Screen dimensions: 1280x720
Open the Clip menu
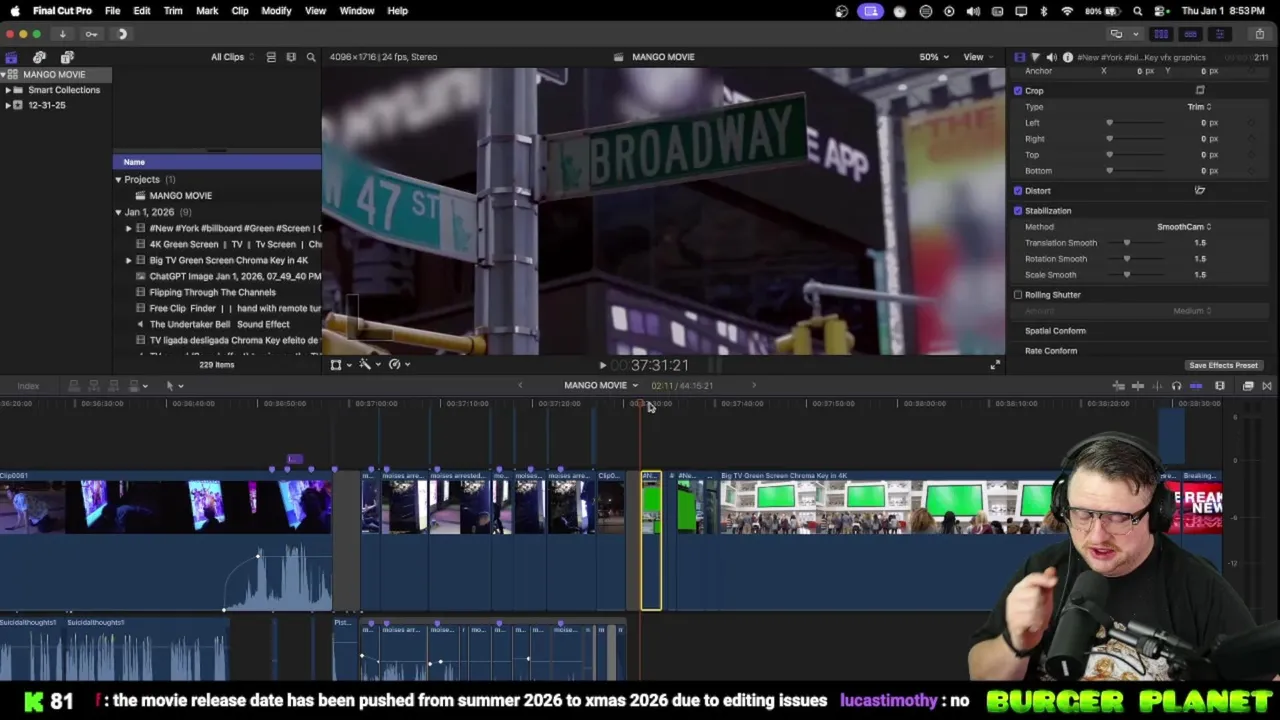(x=240, y=11)
